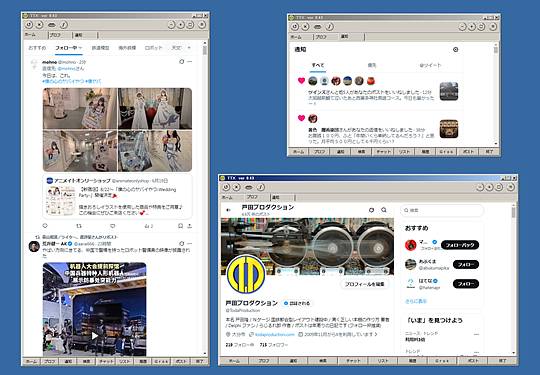This screenshot has width=540, height=375.
Task: Click 戸田プロダクション round profile avatar
Action: point(246,274)
